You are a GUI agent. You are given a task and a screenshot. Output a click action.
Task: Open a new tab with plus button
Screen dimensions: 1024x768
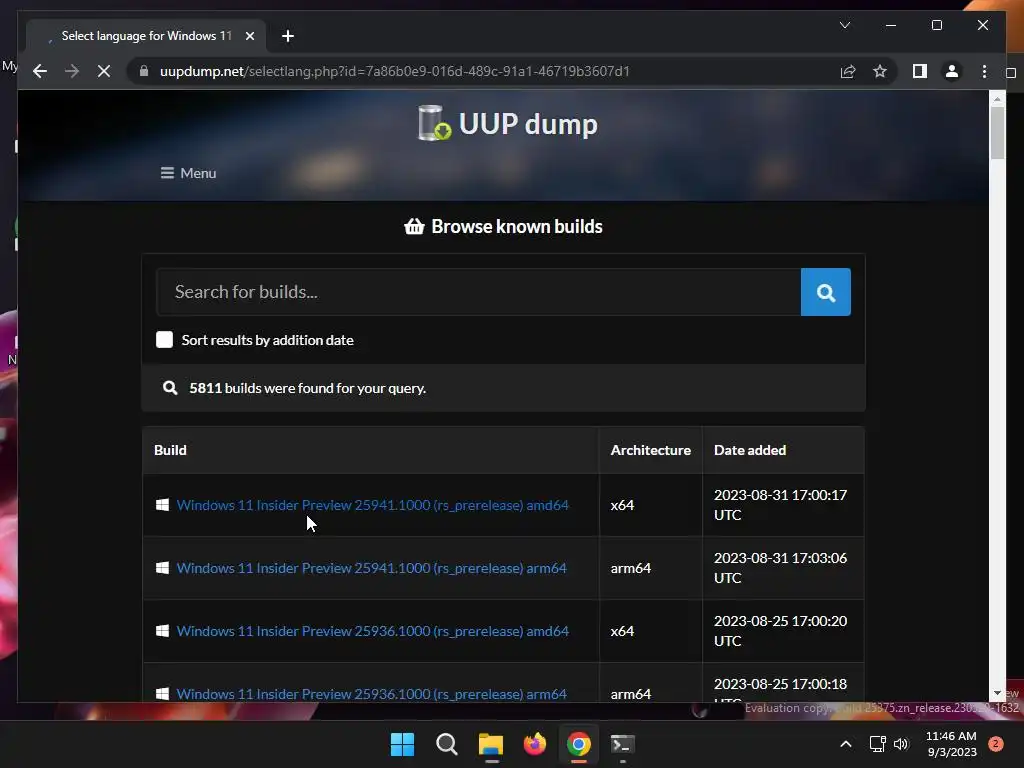[x=288, y=36]
